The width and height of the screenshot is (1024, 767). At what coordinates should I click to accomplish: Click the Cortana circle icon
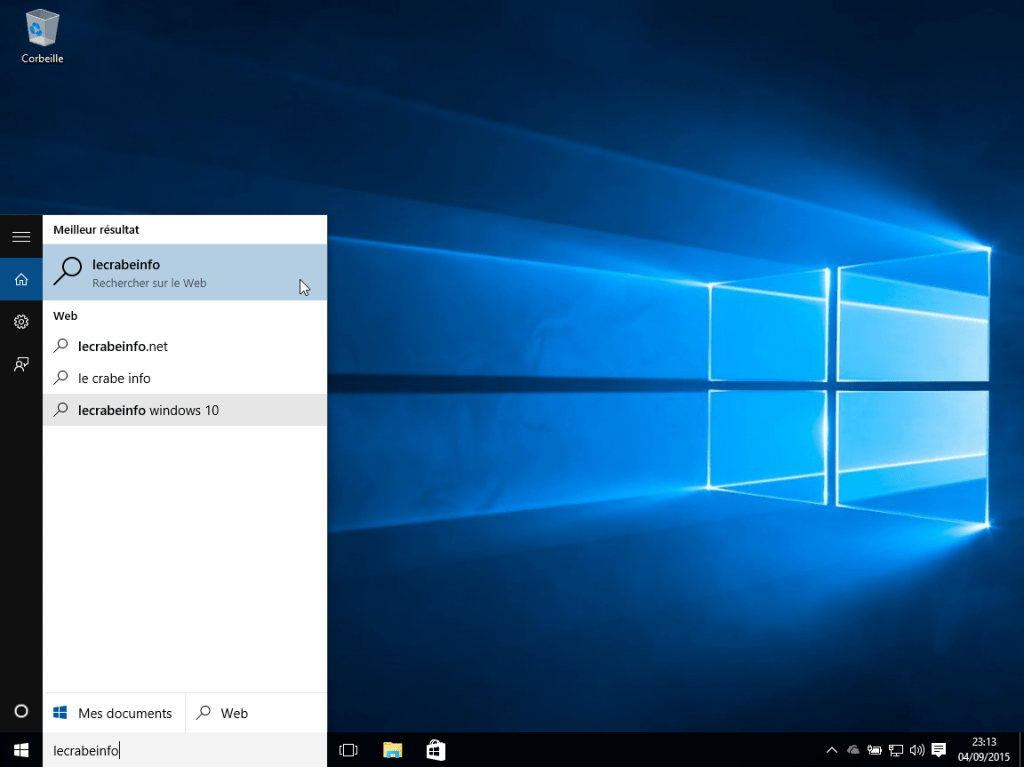(x=21, y=711)
